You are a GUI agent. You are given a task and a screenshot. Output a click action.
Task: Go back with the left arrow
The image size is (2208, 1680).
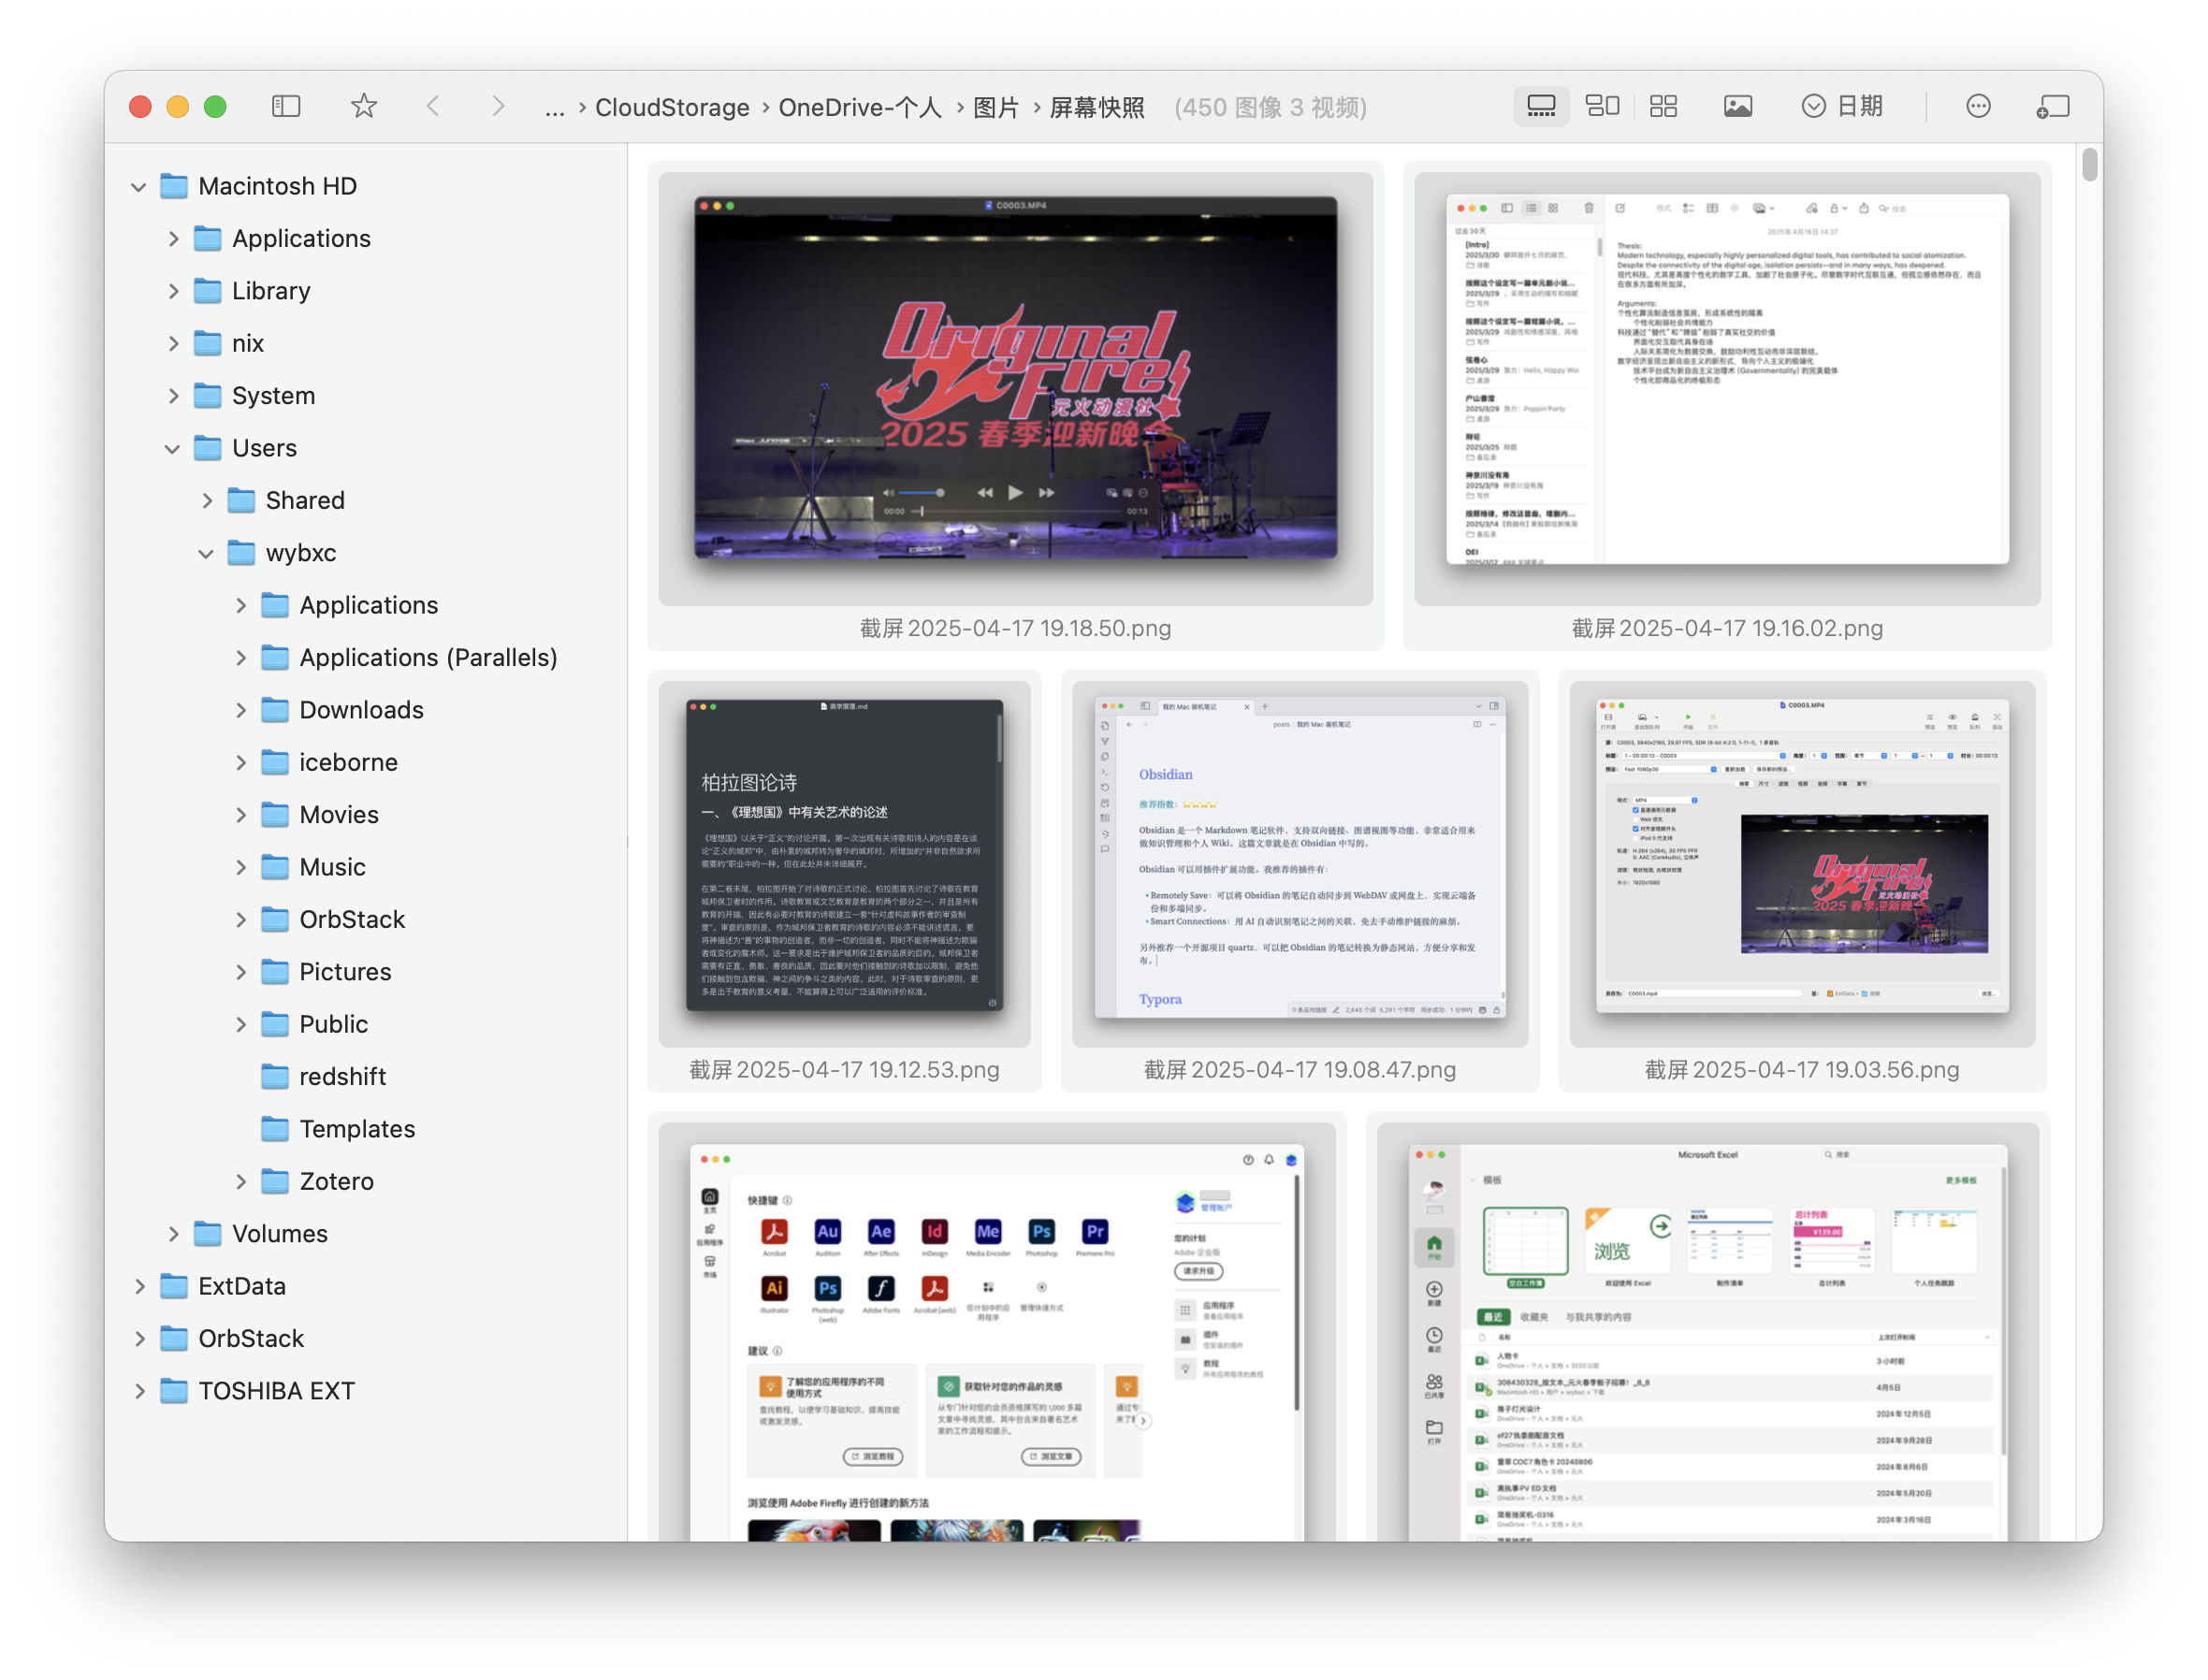click(433, 106)
